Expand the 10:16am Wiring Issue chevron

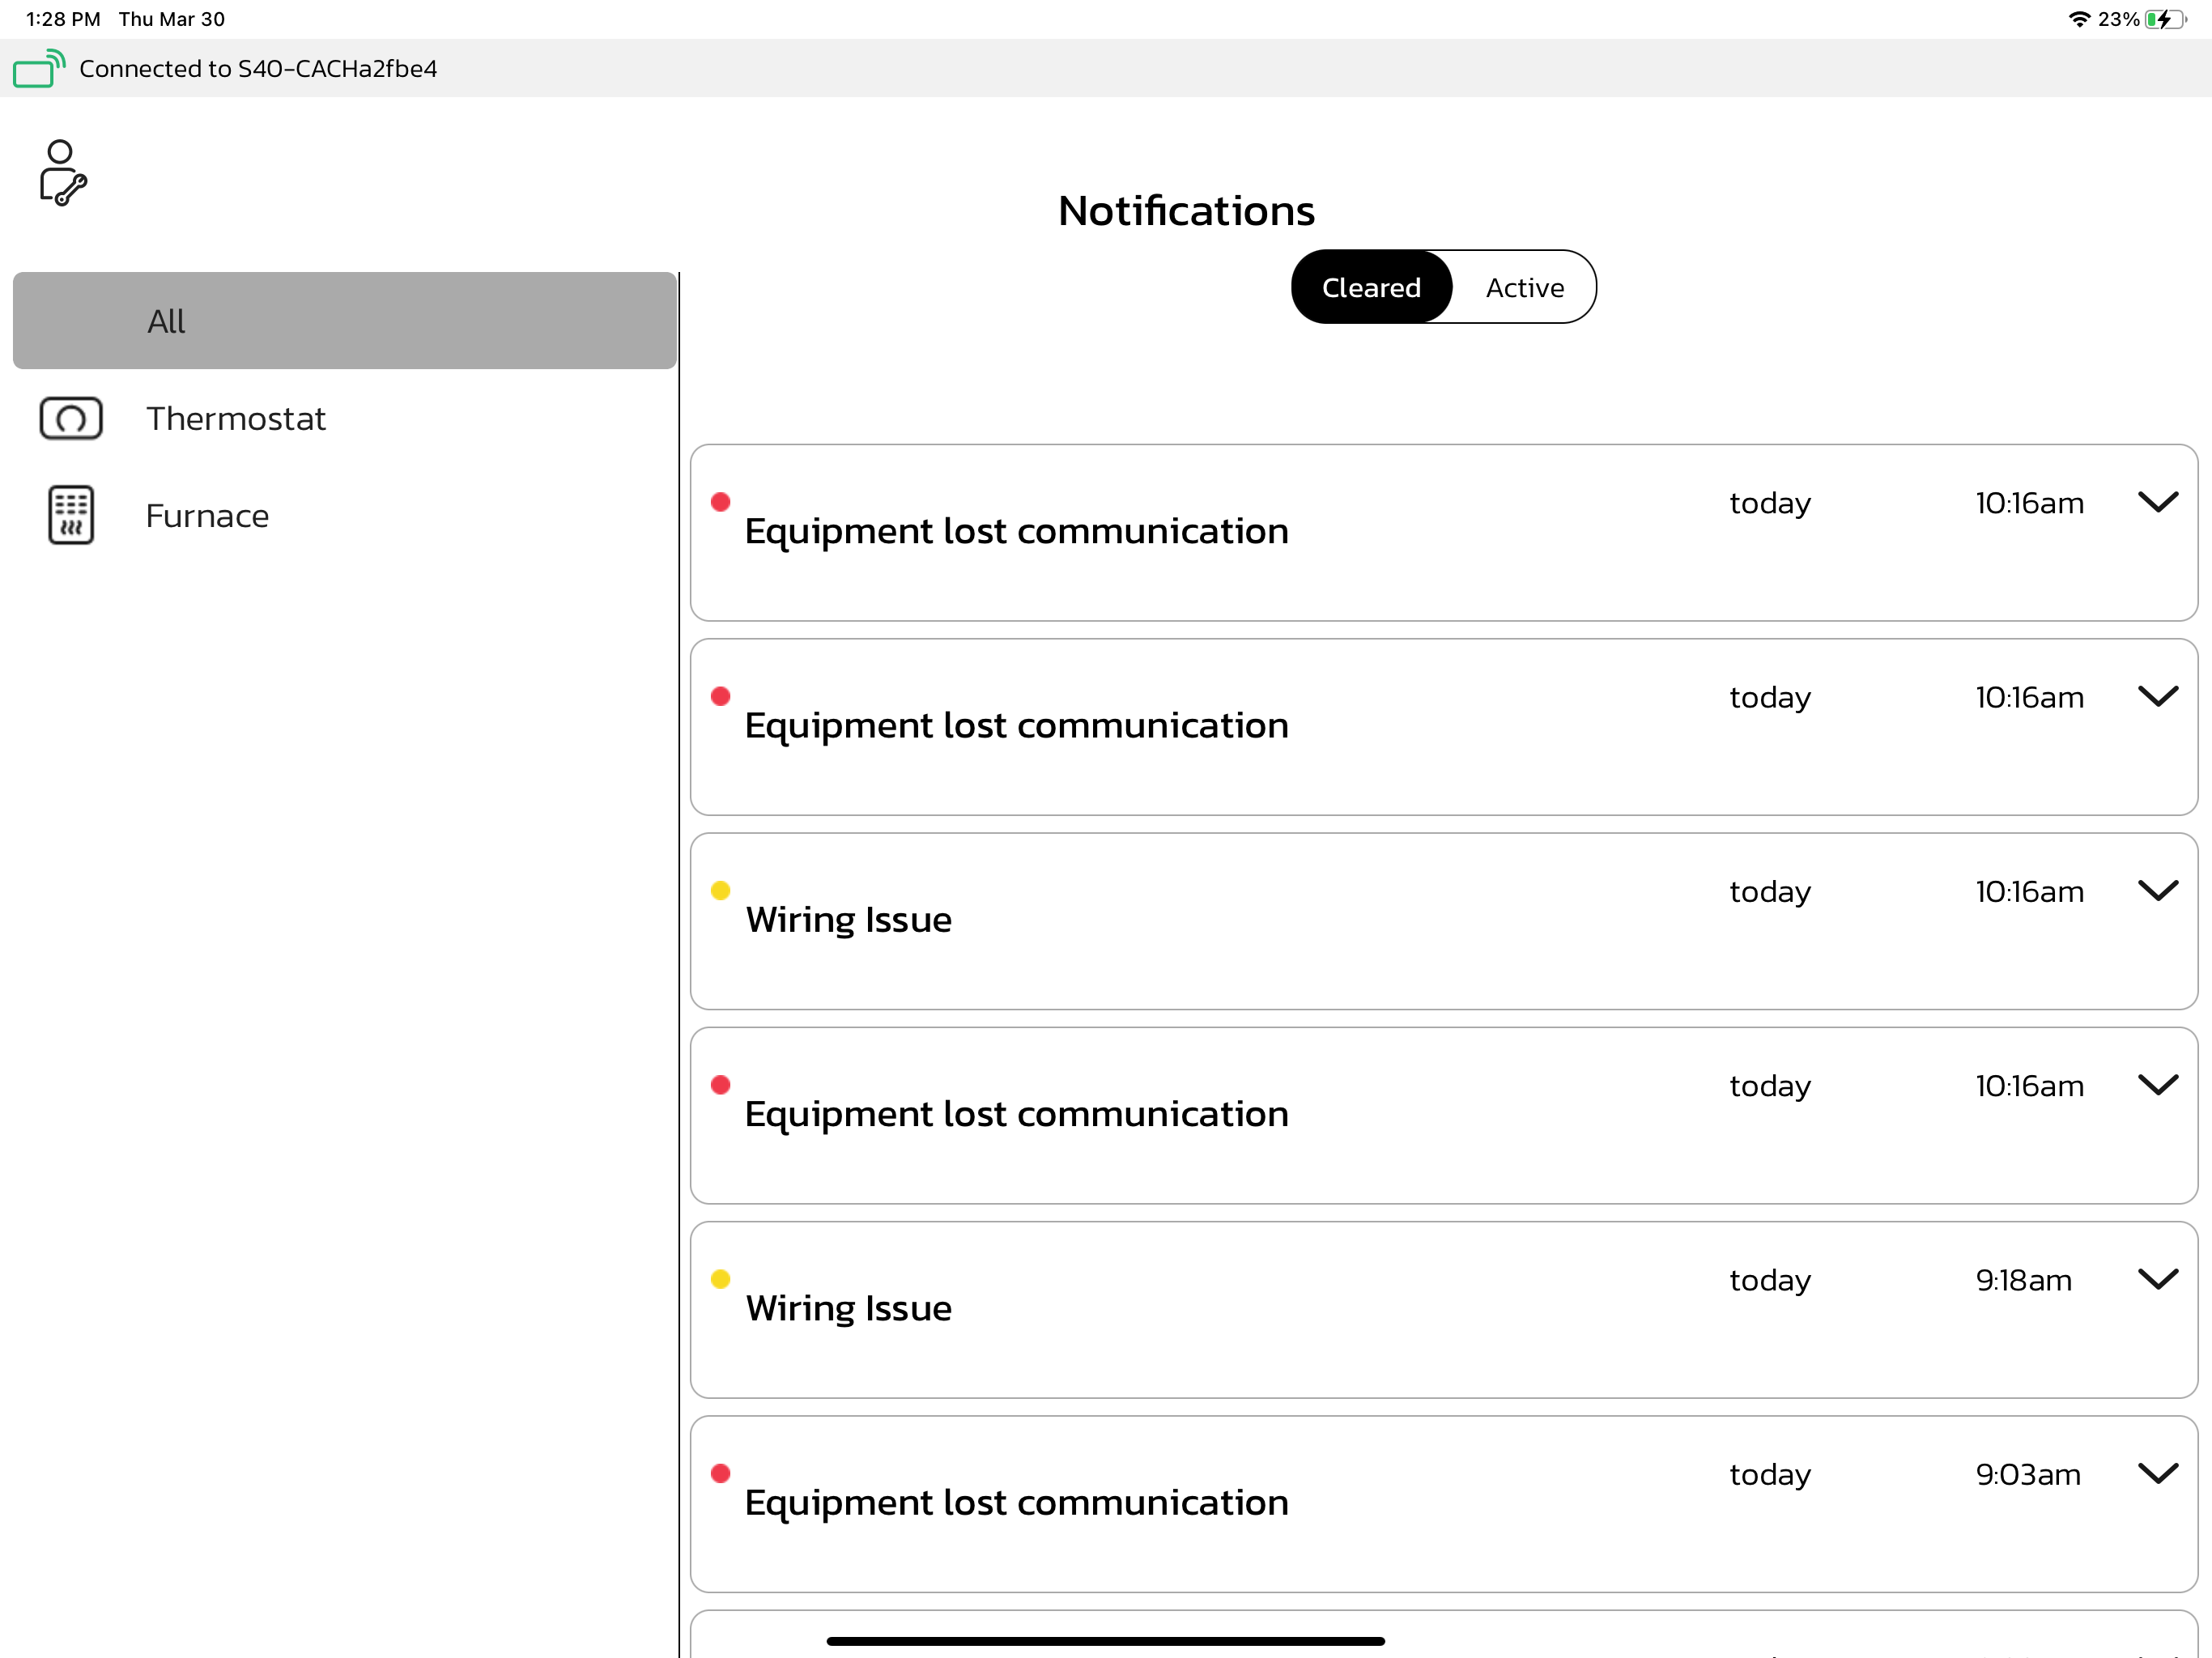[2157, 890]
